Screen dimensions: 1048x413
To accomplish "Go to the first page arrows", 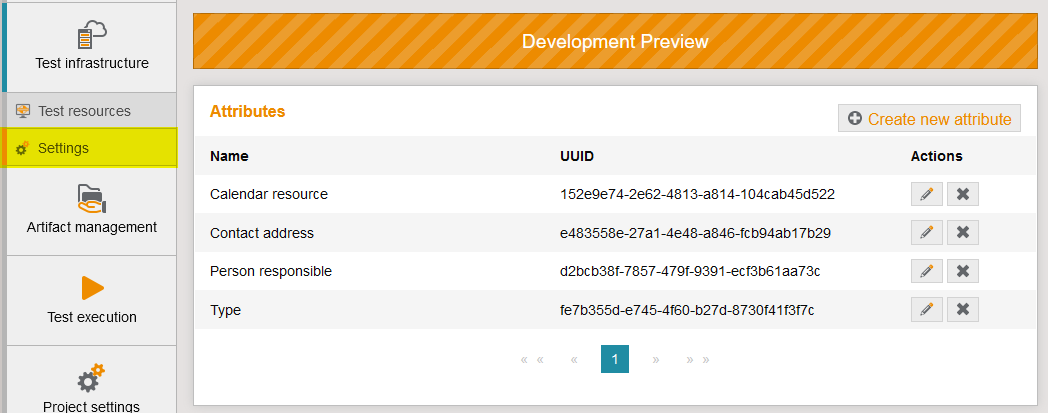I will (x=532, y=359).
